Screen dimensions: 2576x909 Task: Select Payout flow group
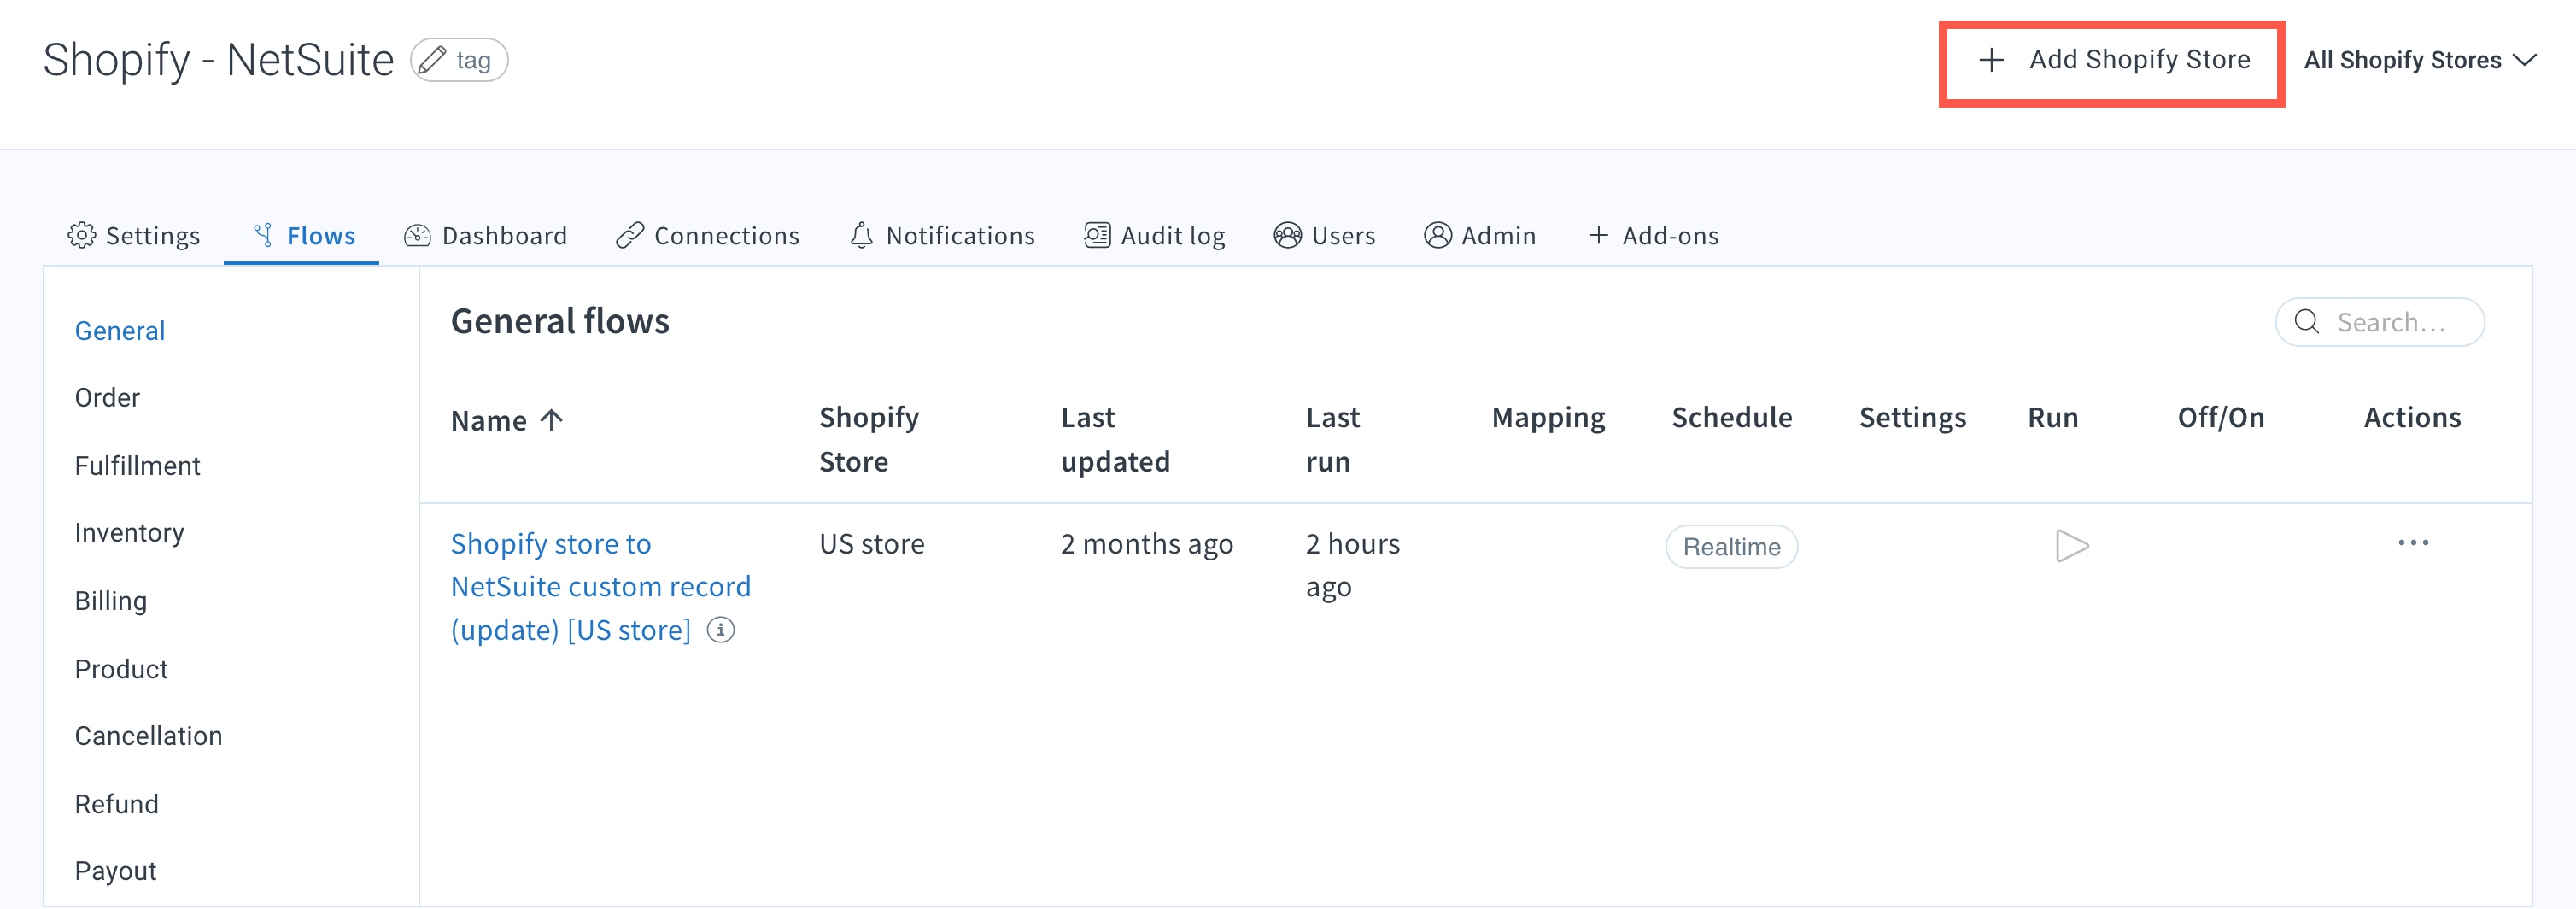[115, 871]
